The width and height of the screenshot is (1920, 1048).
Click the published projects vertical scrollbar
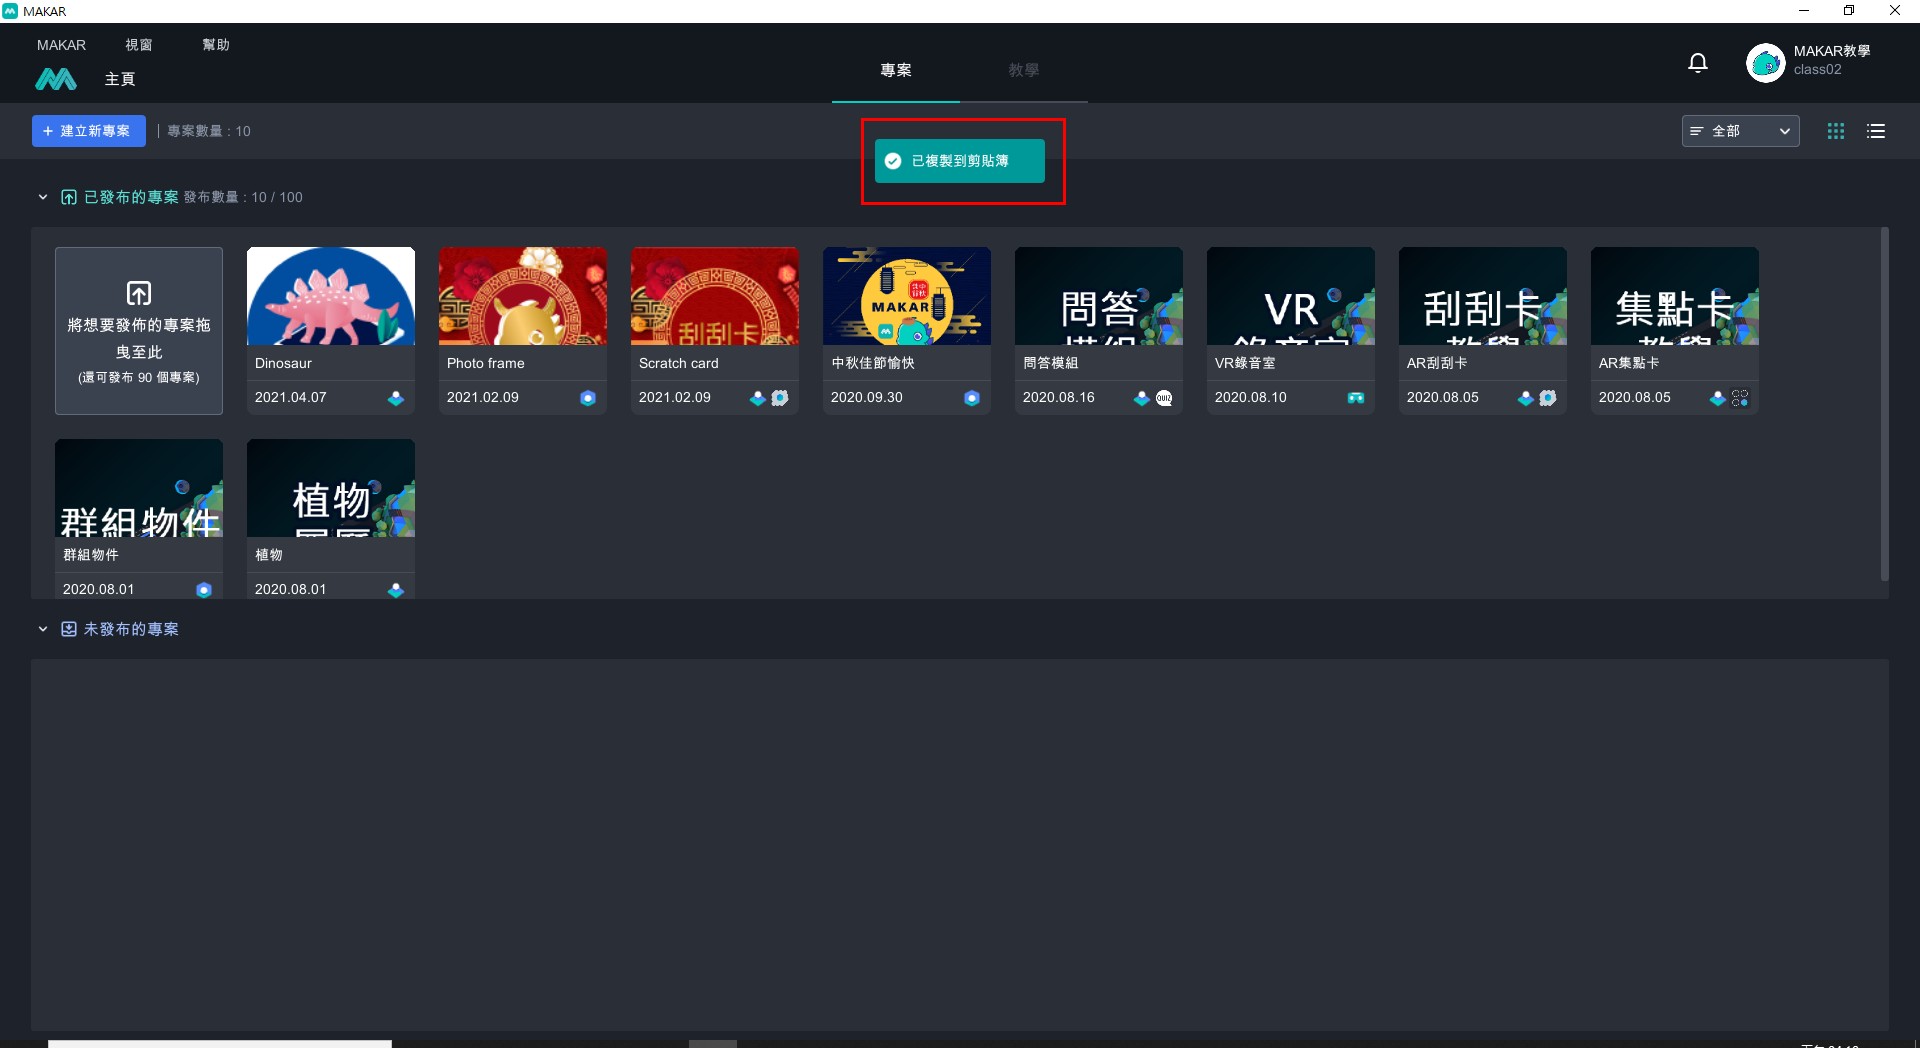[1884, 405]
